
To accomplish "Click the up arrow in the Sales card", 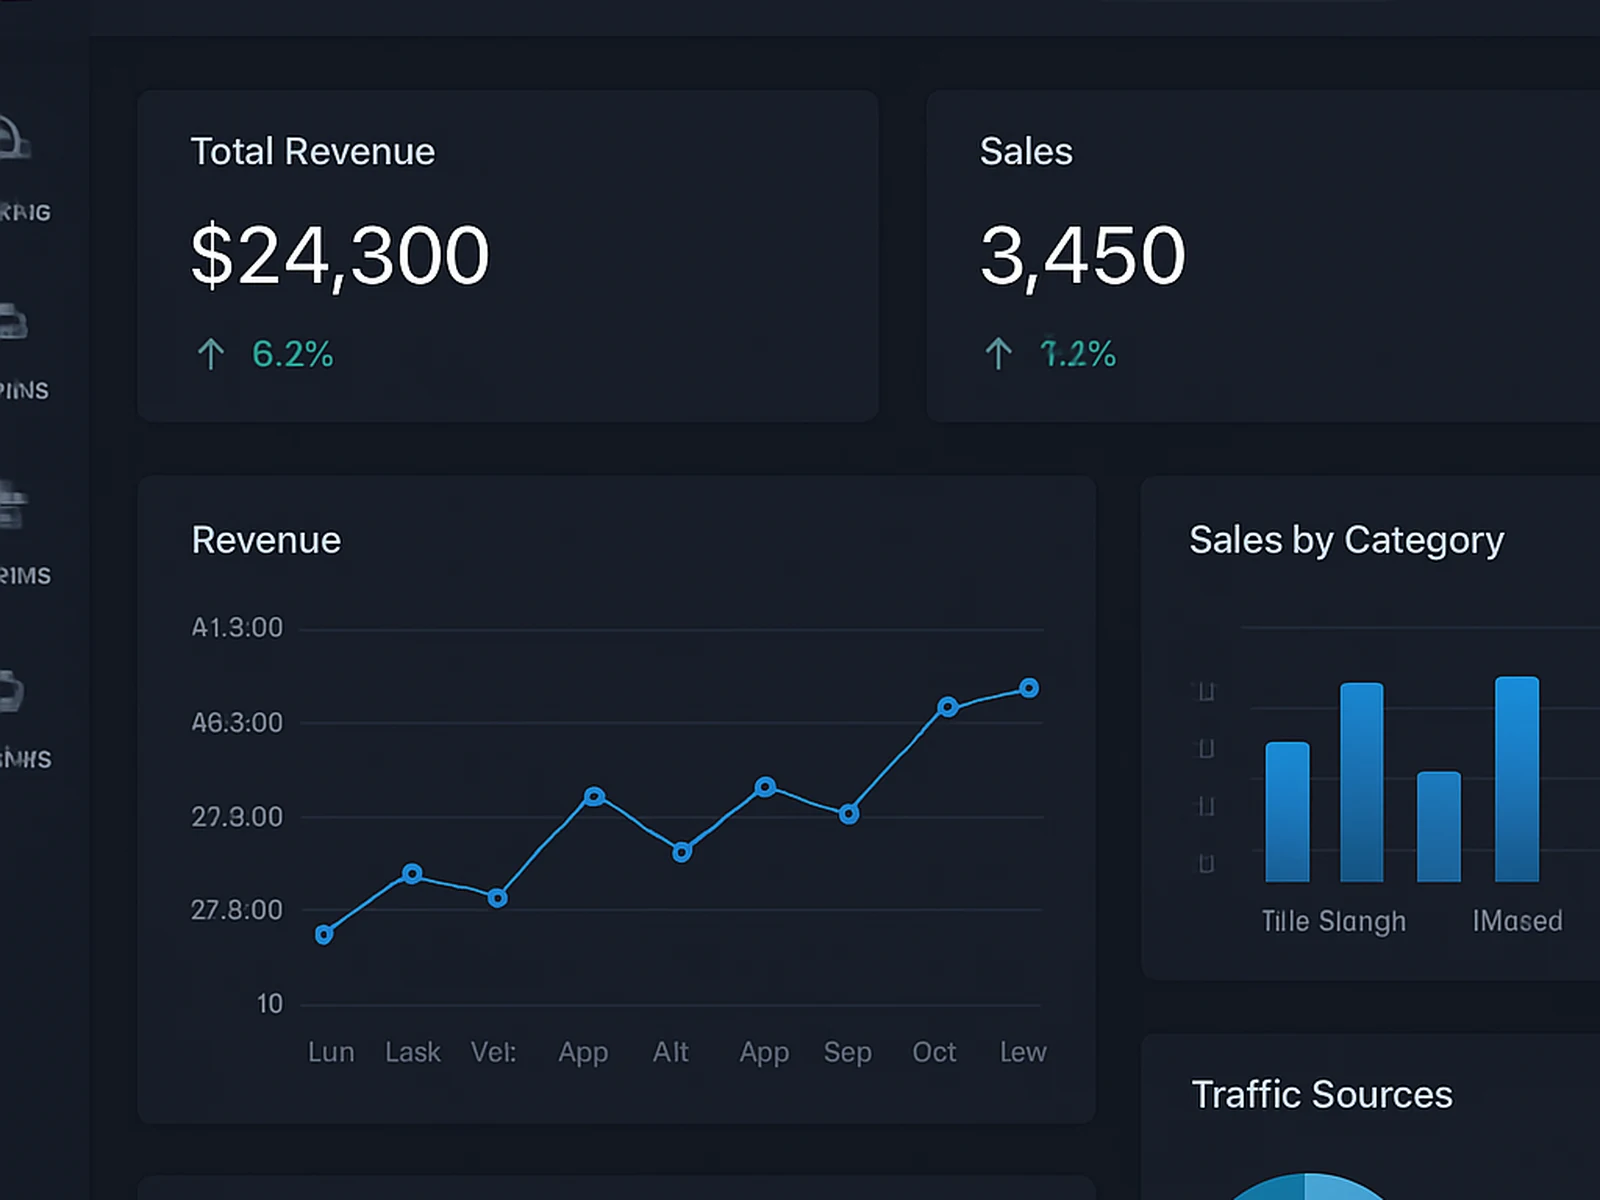I will [998, 354].
